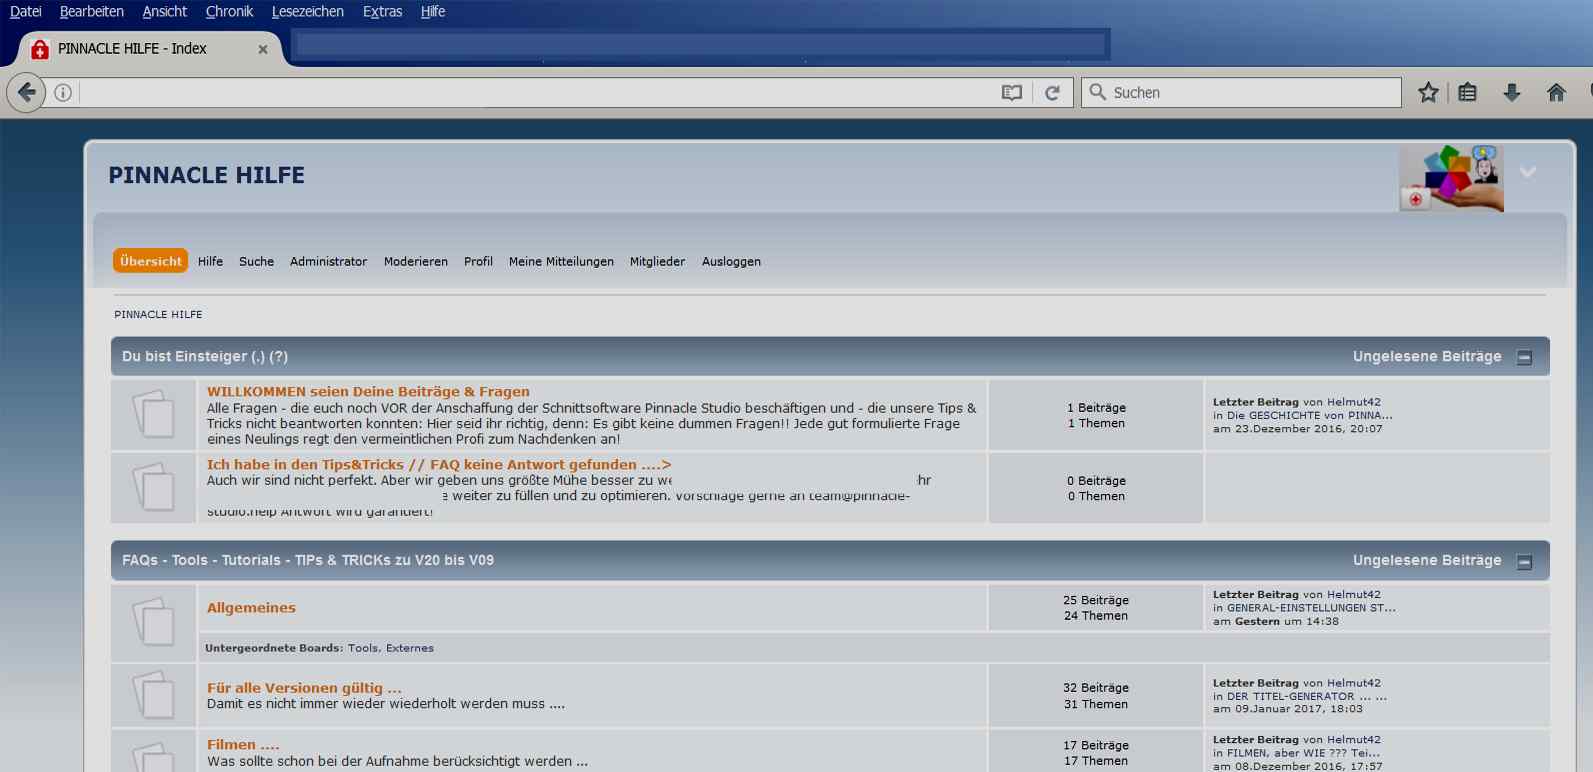Open last post Die GESCHICHTE von PINNA...
1593x772 pixels.
[x=1310, y=416]
